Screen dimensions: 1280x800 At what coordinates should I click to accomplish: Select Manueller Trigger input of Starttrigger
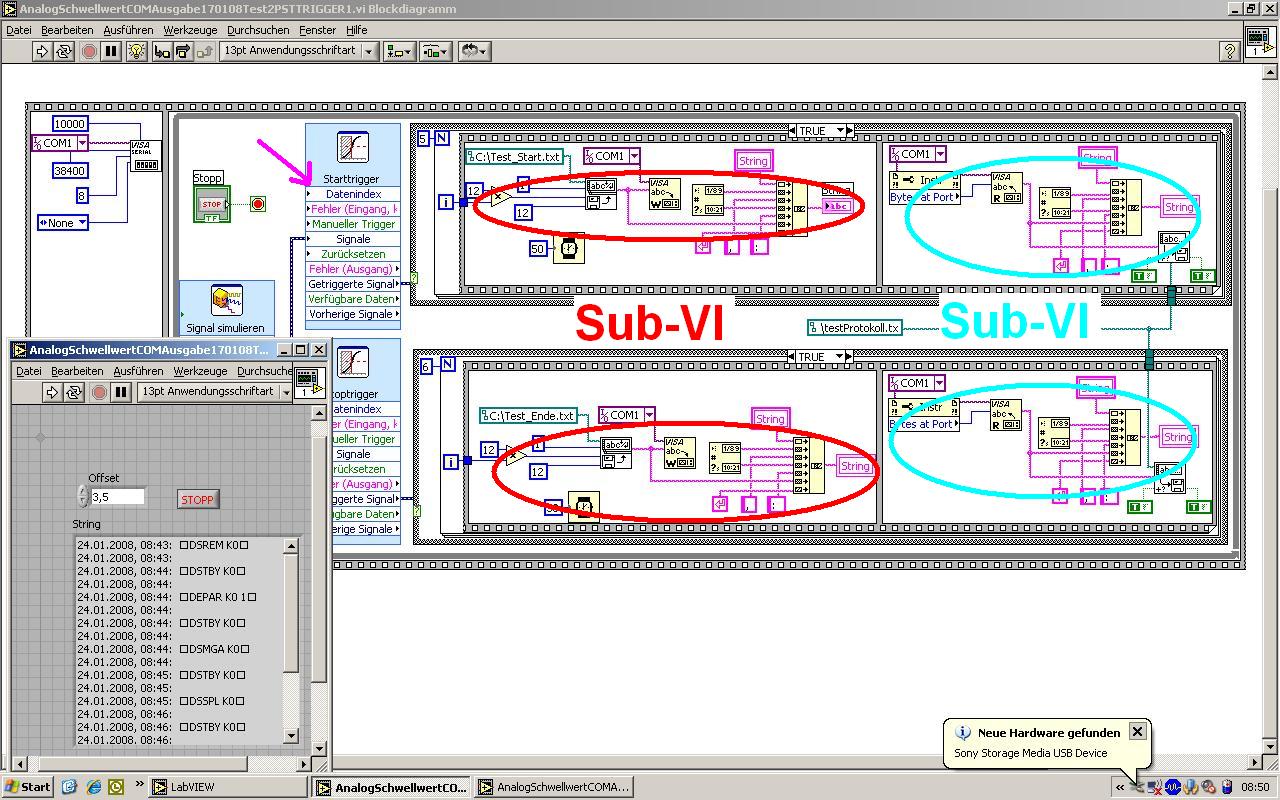pos(353,224)
